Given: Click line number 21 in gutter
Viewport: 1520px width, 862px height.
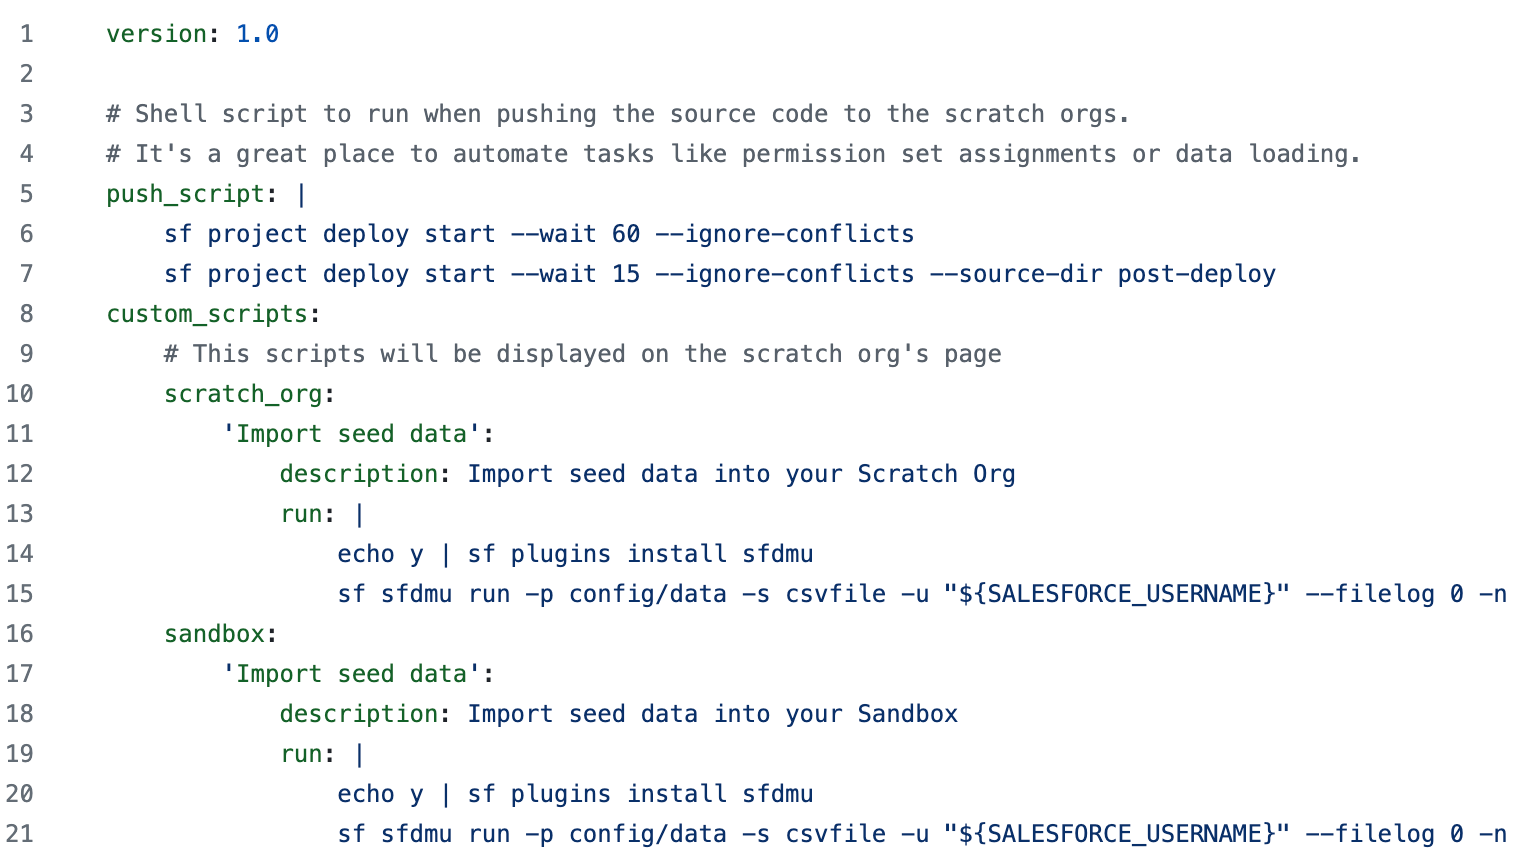Looking at the screenshot, I should pyautogui.click(x=20, y=834).
